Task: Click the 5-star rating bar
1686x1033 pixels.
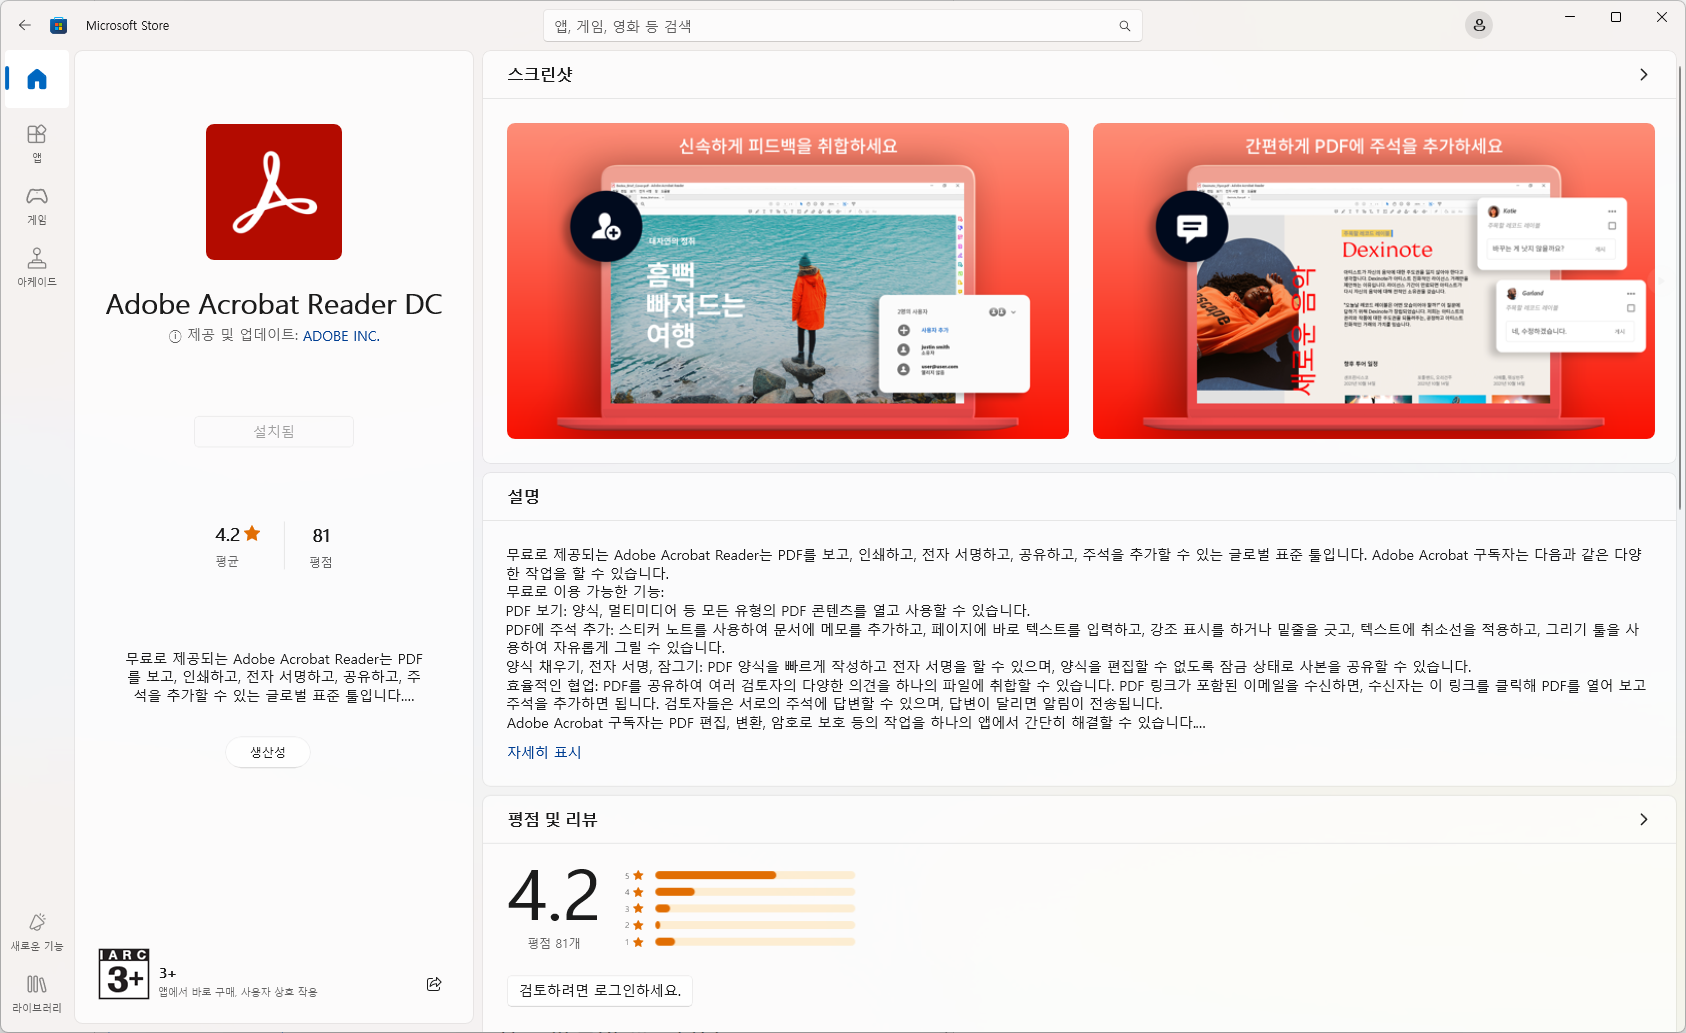Action: pos(755,875)
